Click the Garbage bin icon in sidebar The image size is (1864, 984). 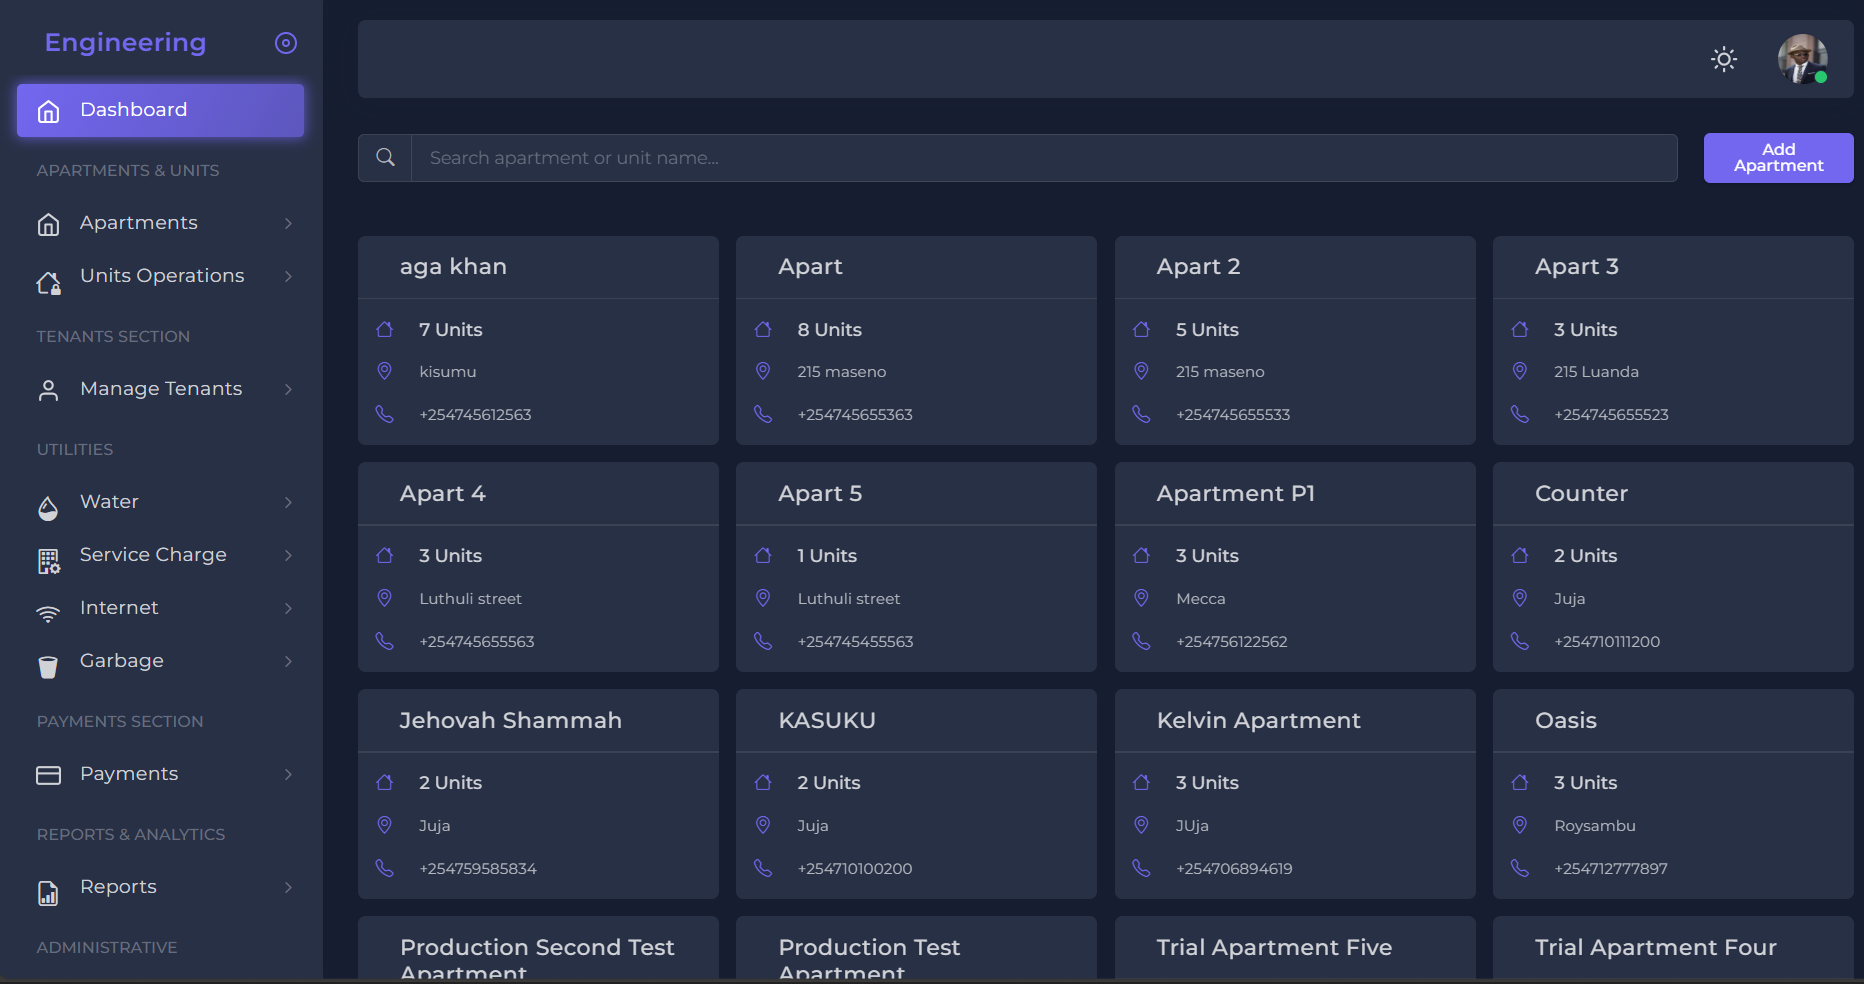pyautogui.click(x=48, y=667)
